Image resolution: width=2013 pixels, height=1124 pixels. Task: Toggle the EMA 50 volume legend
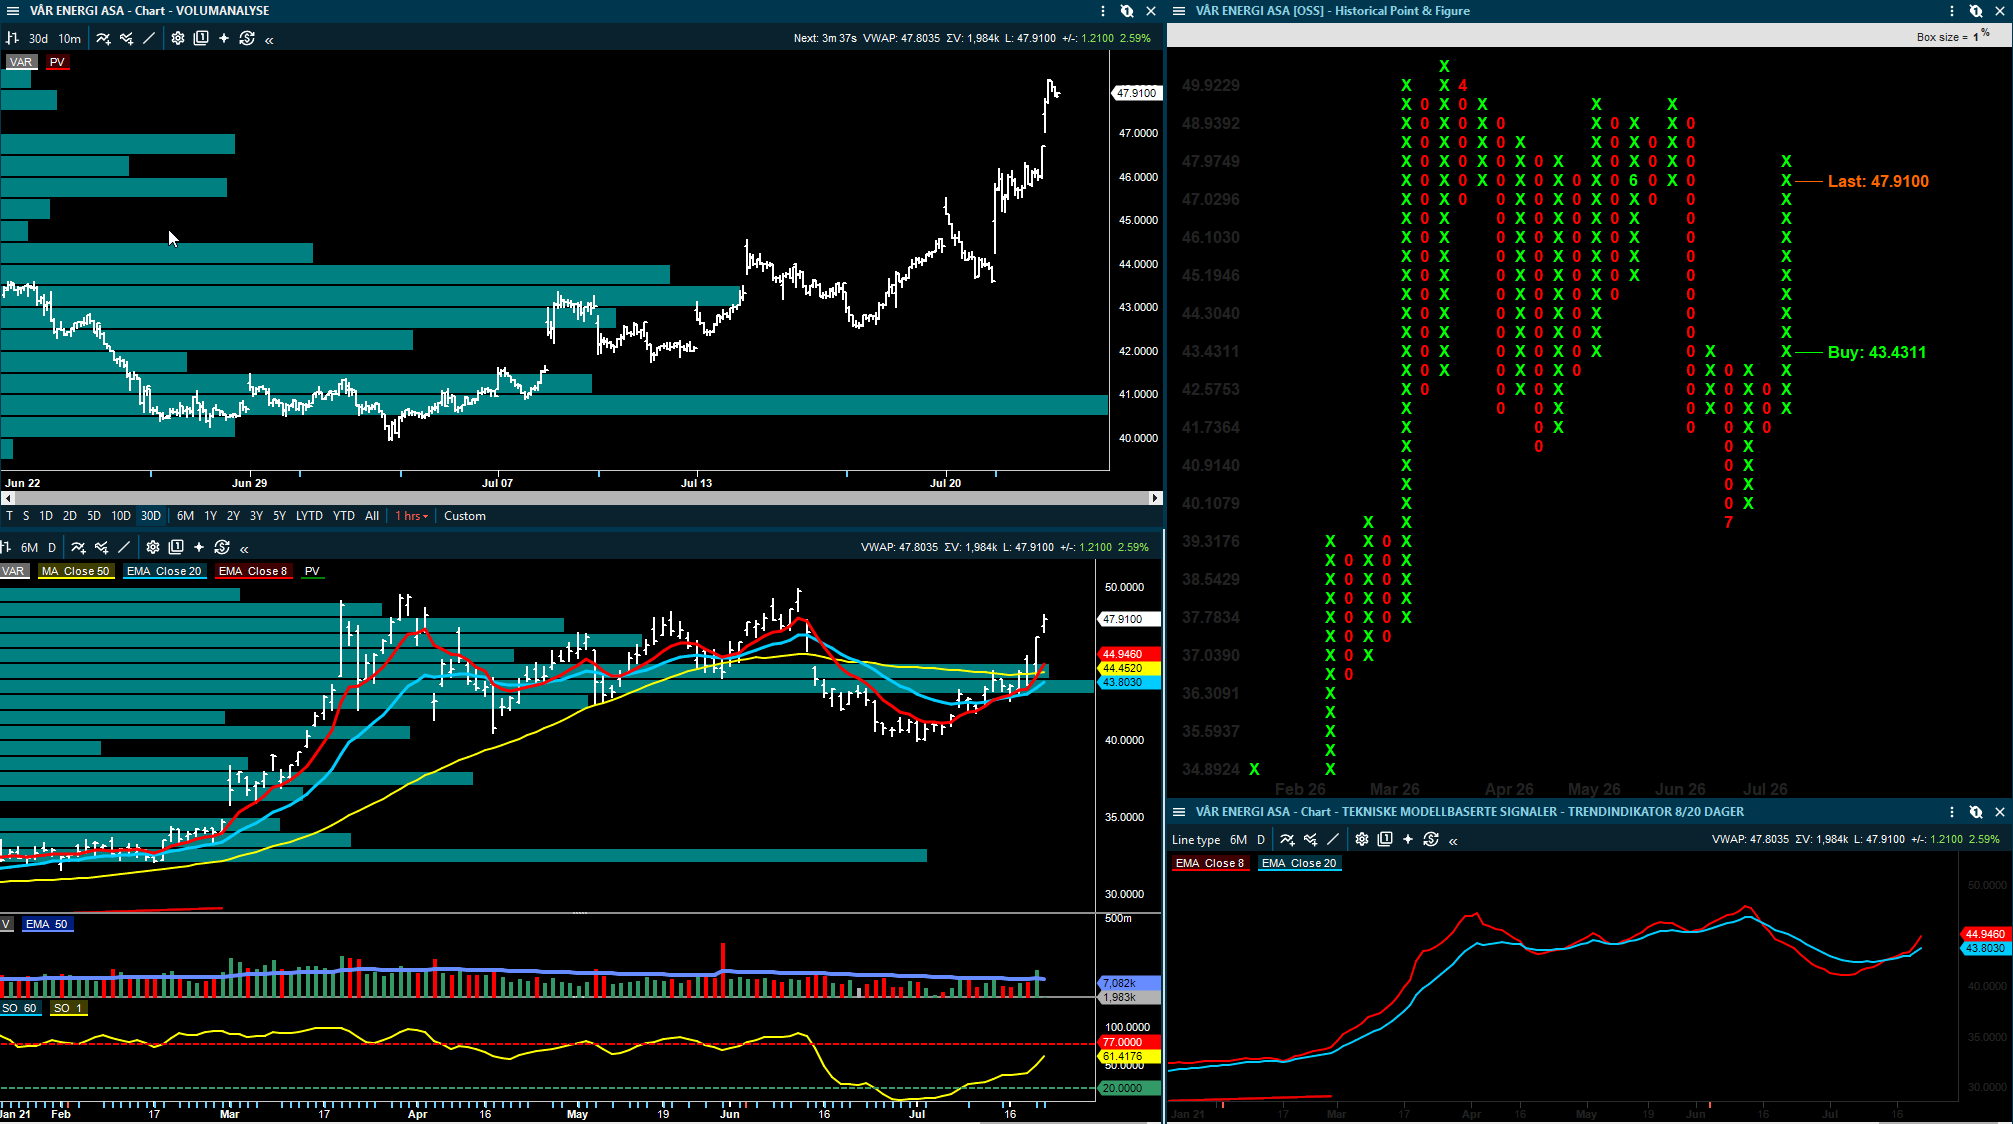click(47, 924)
